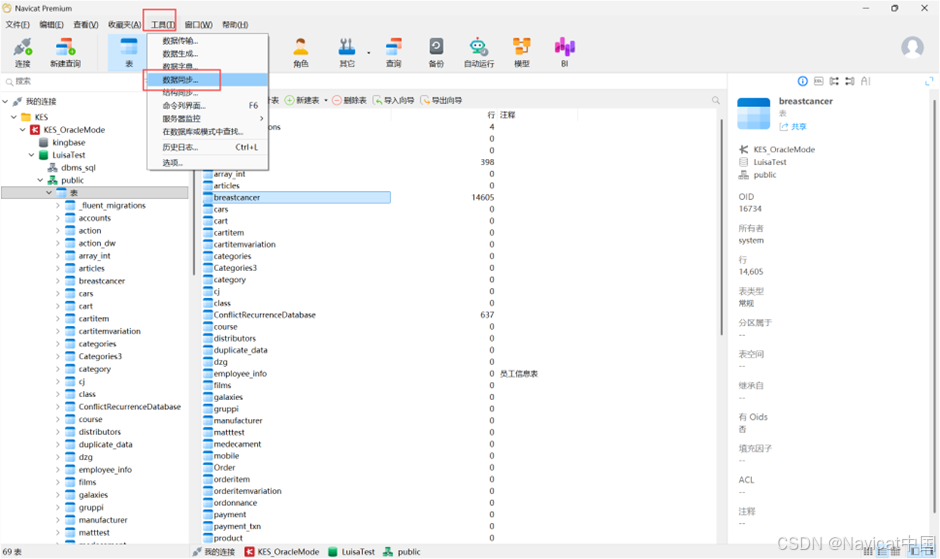
Task: Collapse the LuisaTest database node
Action: tap(31, 155)
